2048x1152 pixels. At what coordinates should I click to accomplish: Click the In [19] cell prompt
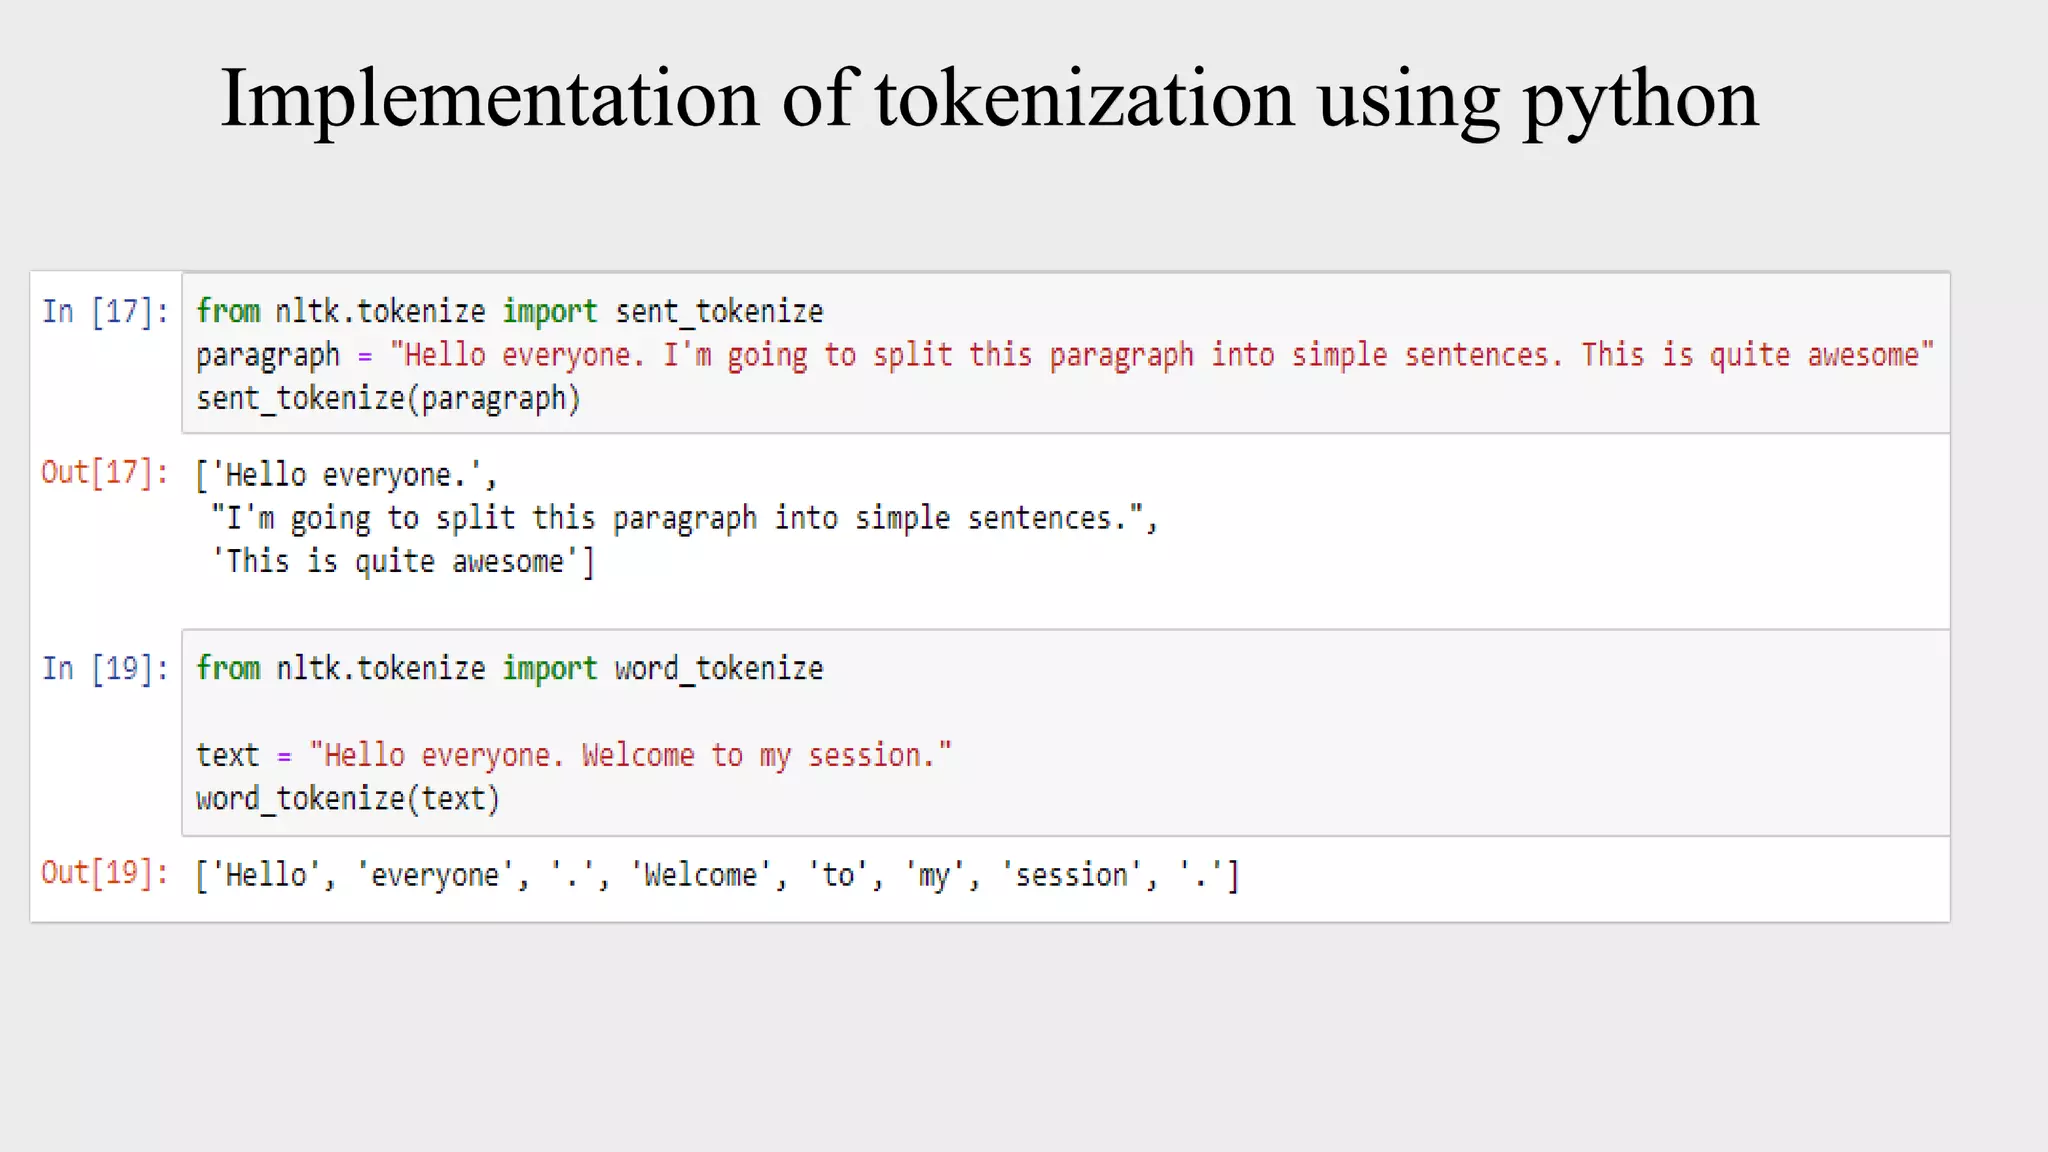click(105, 668)
